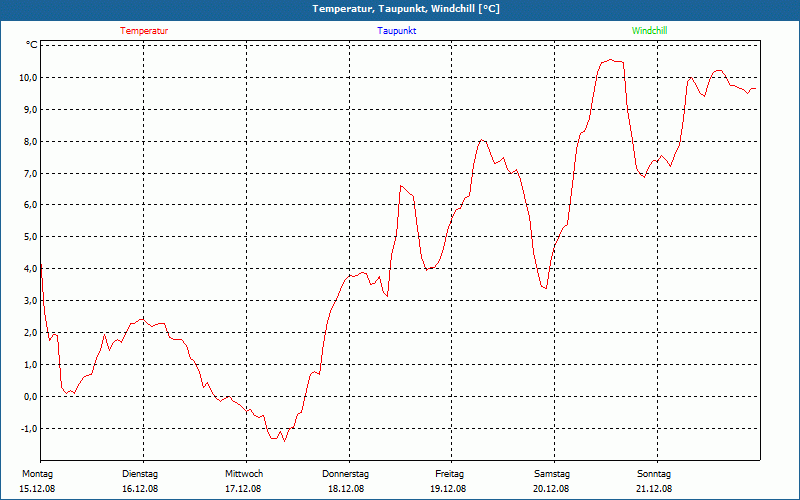
Task: Select the 4,0 y-axis value
Action: [31, 268]
